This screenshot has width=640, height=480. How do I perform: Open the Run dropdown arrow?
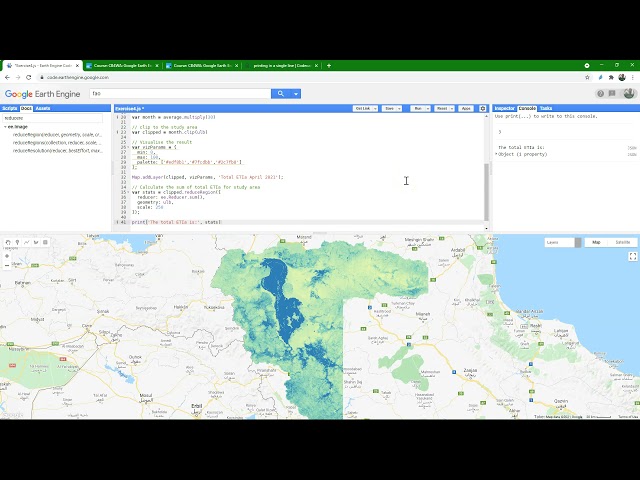[x=428, y=108]
